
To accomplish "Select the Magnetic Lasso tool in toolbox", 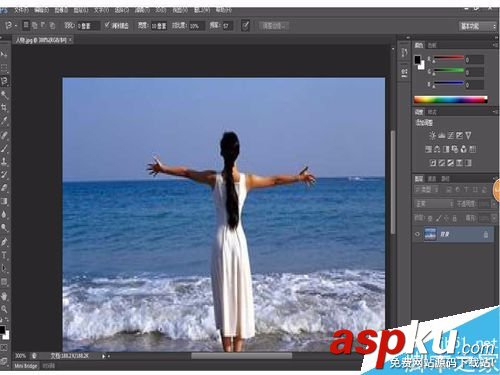I will pos(4,81).
